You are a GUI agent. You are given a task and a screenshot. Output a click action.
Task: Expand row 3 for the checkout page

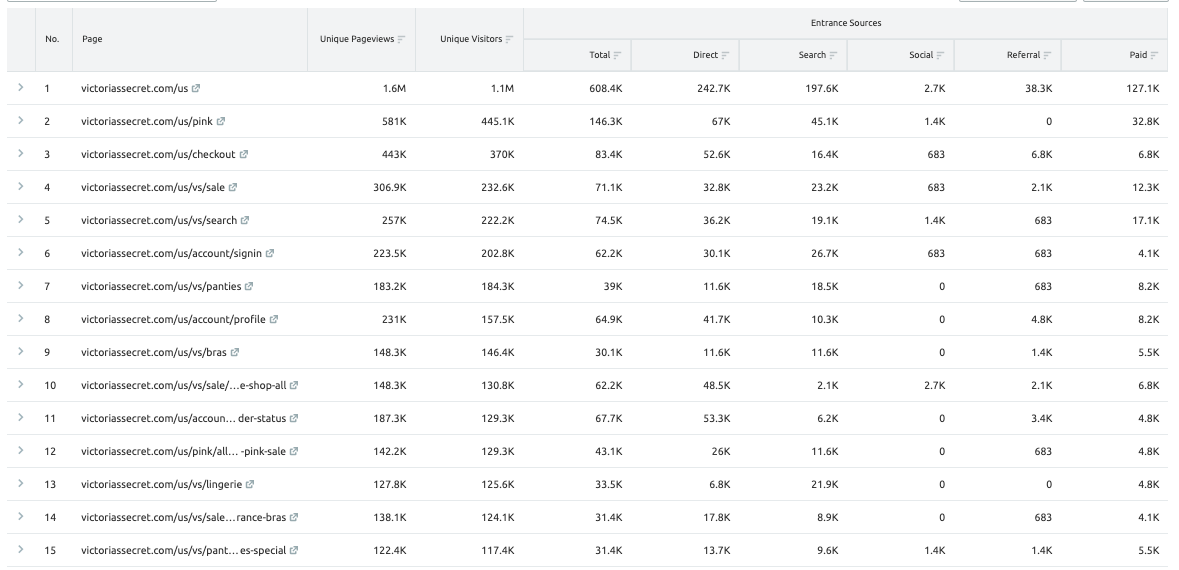pyautogui.click(x=21, y=153)
